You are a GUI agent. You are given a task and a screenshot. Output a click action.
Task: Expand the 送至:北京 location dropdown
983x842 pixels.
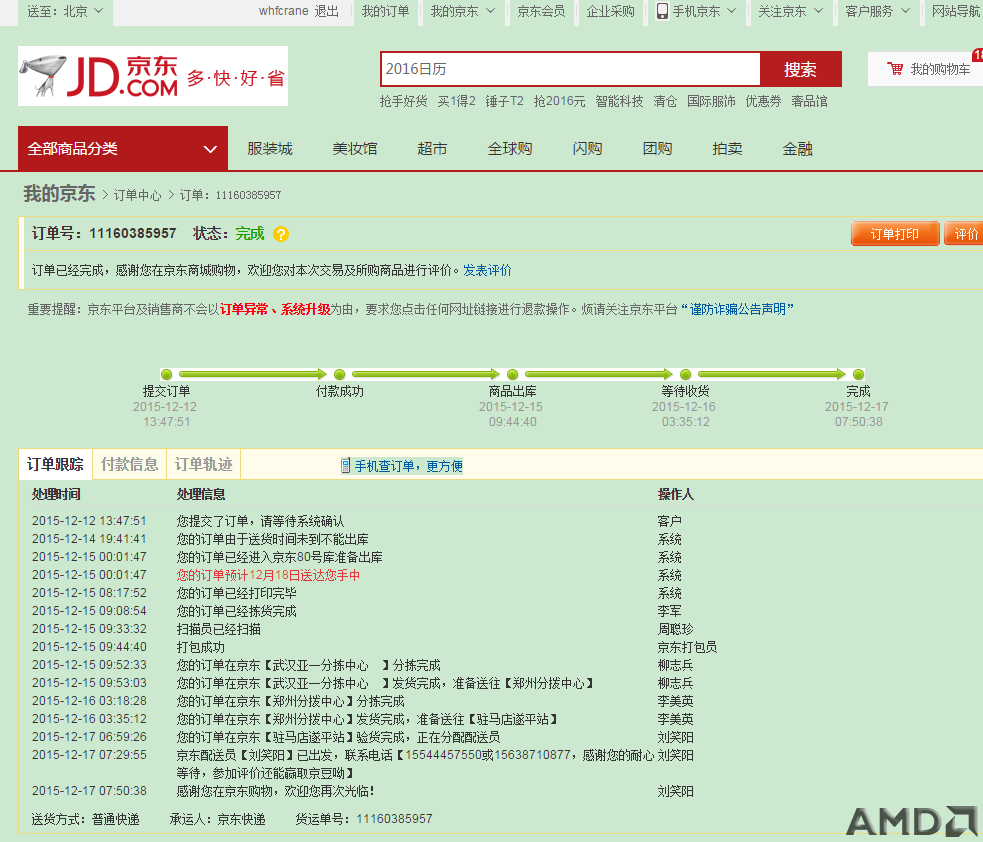[65, 11]
